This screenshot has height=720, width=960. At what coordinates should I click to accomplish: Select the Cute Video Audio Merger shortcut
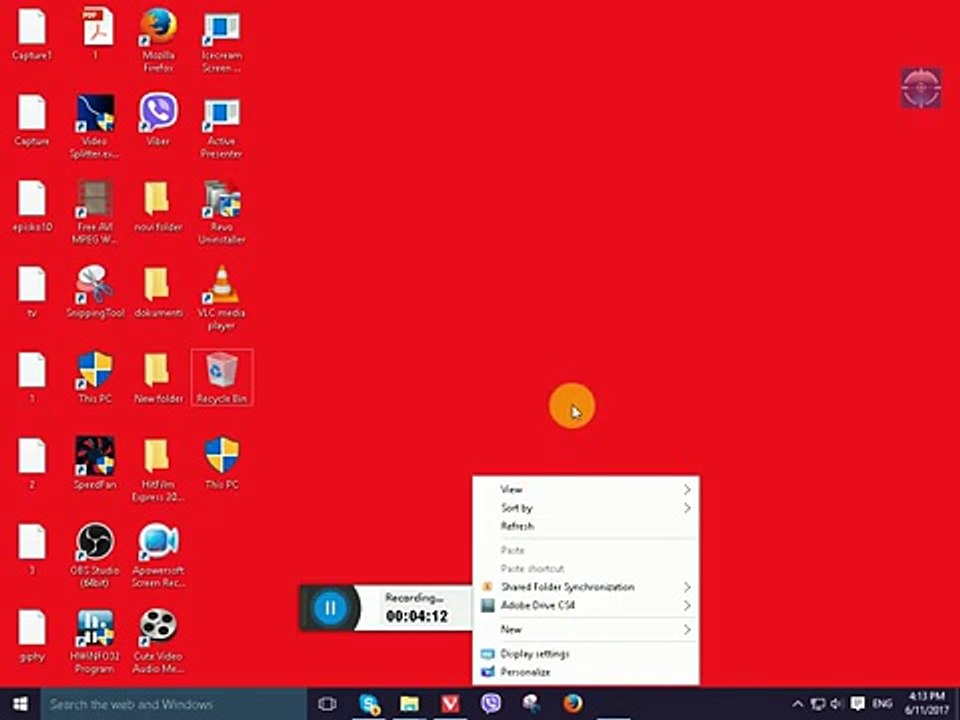click(158, 641)
